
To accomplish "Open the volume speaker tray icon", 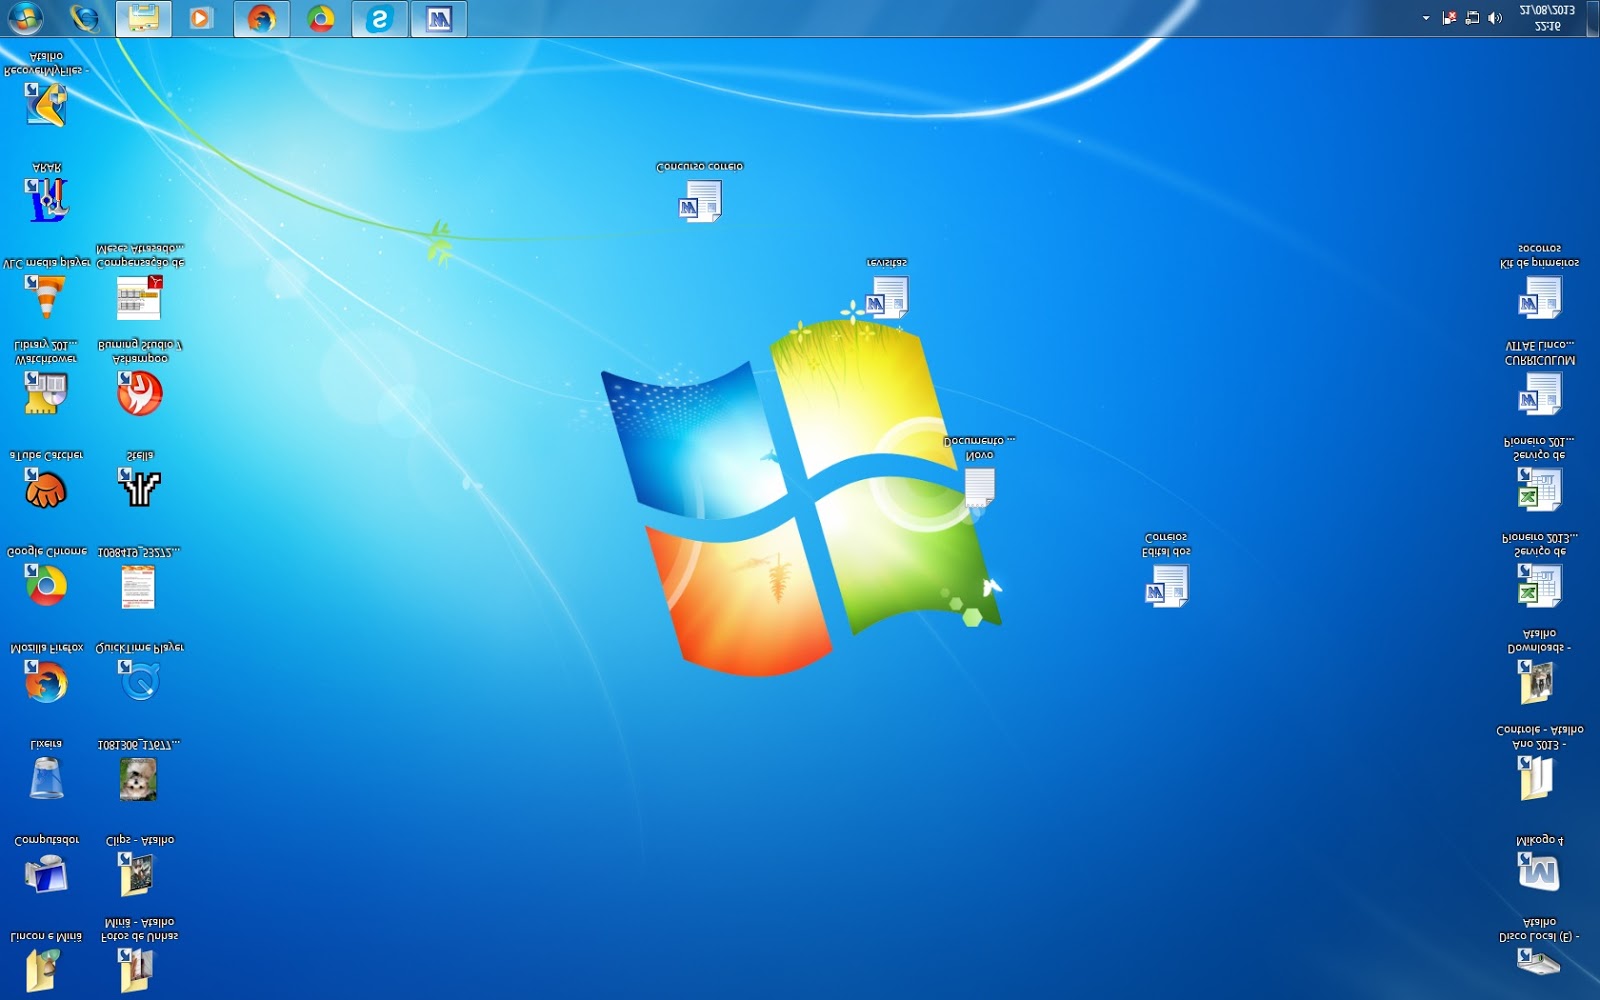I will pyautogui.click(x=1495, y=18).
